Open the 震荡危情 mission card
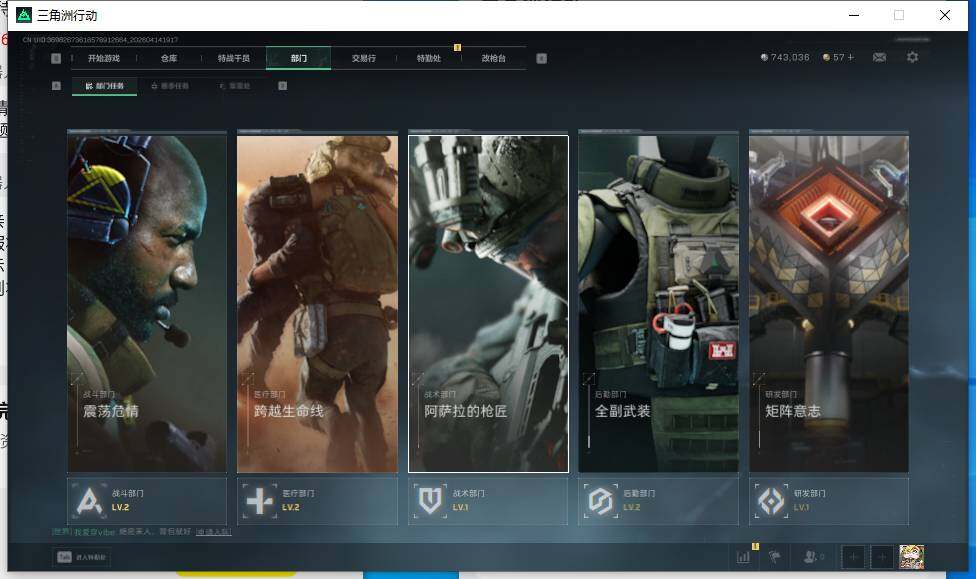This screenshot has height=579, width=976. click(x=147, y=304)
